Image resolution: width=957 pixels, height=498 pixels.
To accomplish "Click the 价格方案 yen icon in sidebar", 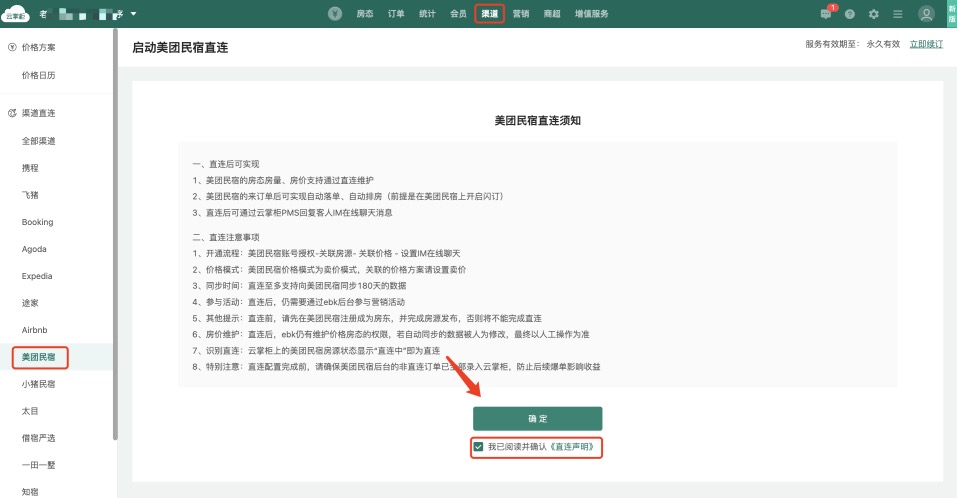I will pos(11,47).
